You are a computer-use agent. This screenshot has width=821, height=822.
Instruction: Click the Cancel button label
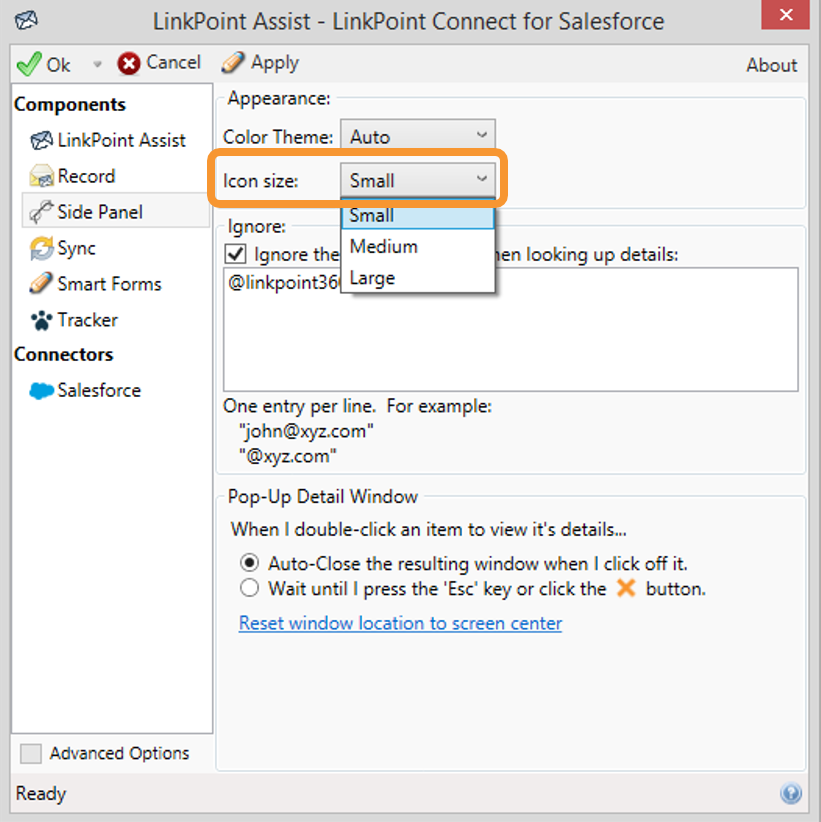pyautogui.click(x=174, y=62)
